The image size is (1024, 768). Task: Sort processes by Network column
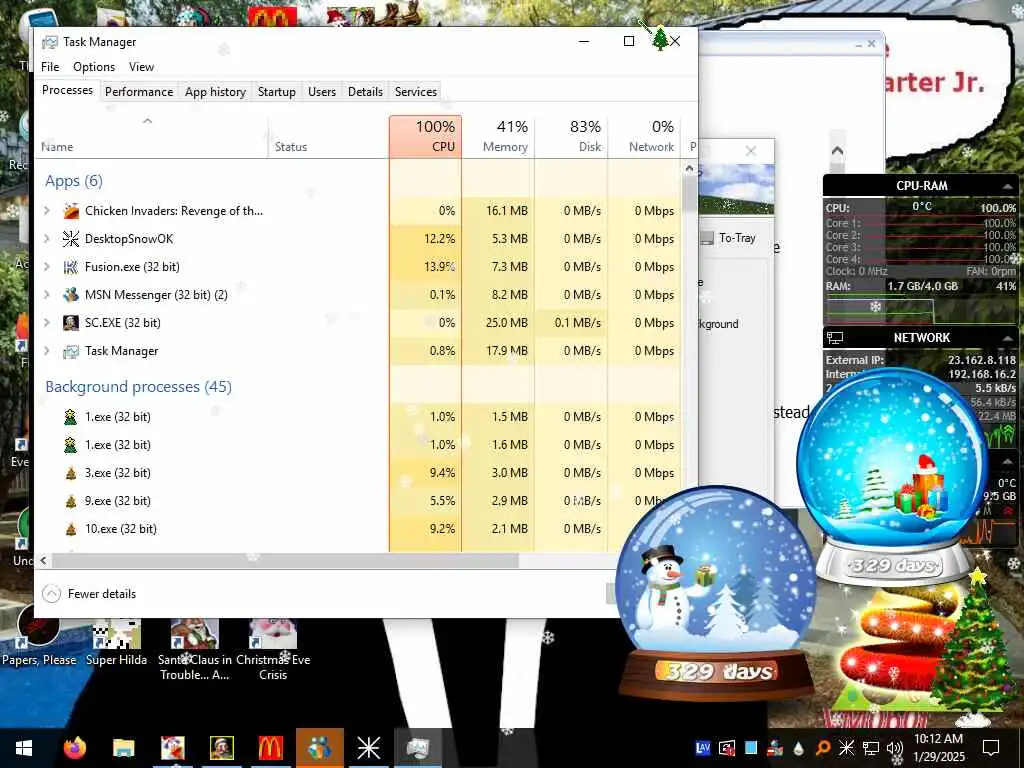click(x=644, y=136)
